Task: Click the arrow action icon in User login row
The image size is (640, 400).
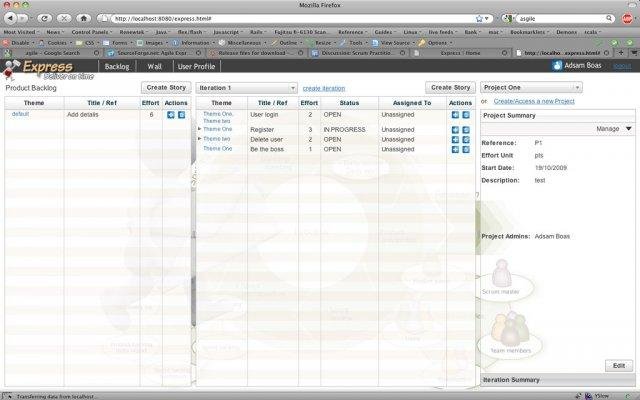Action: point(455,115)
